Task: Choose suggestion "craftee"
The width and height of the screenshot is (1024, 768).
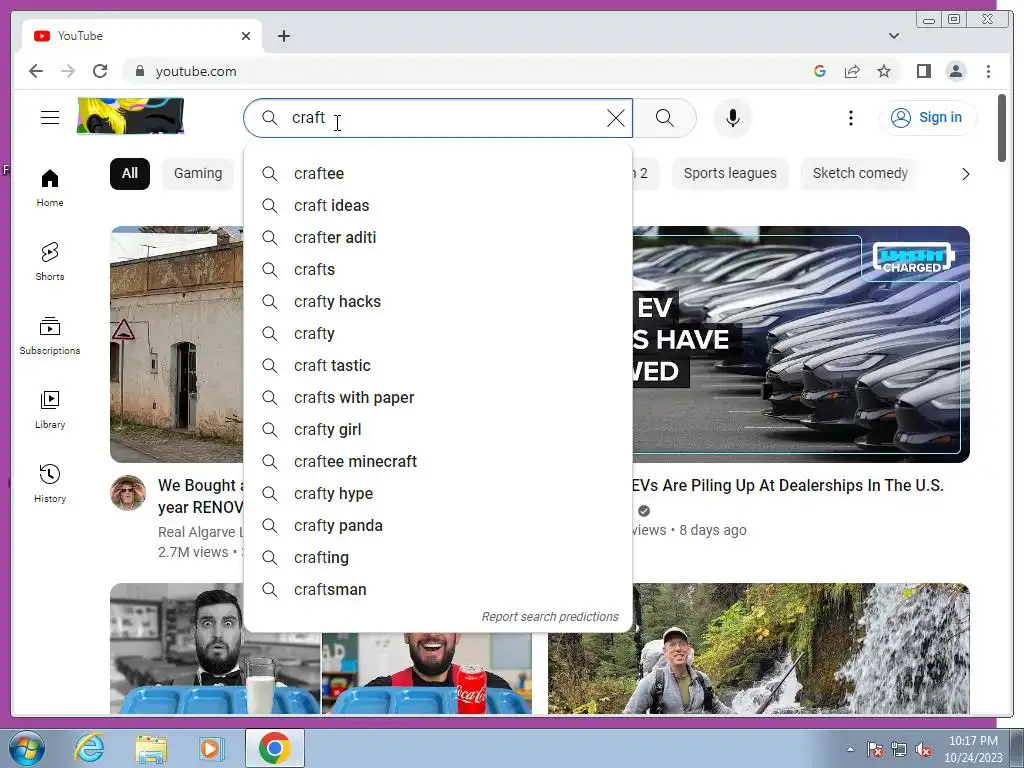Action: 438,173
